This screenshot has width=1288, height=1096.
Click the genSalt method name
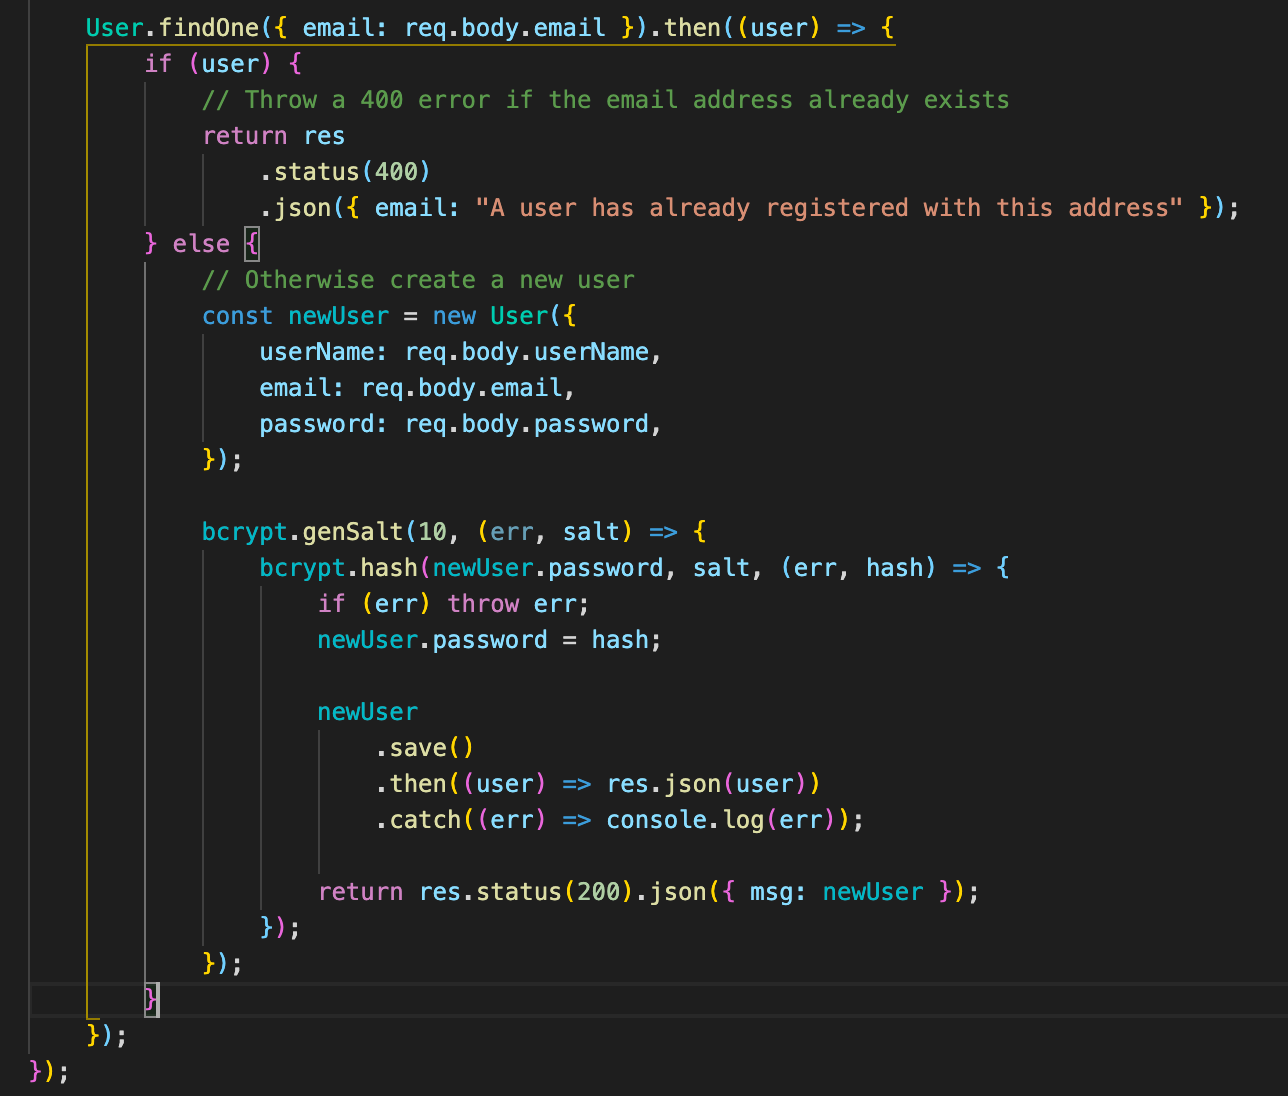point(353,532)
